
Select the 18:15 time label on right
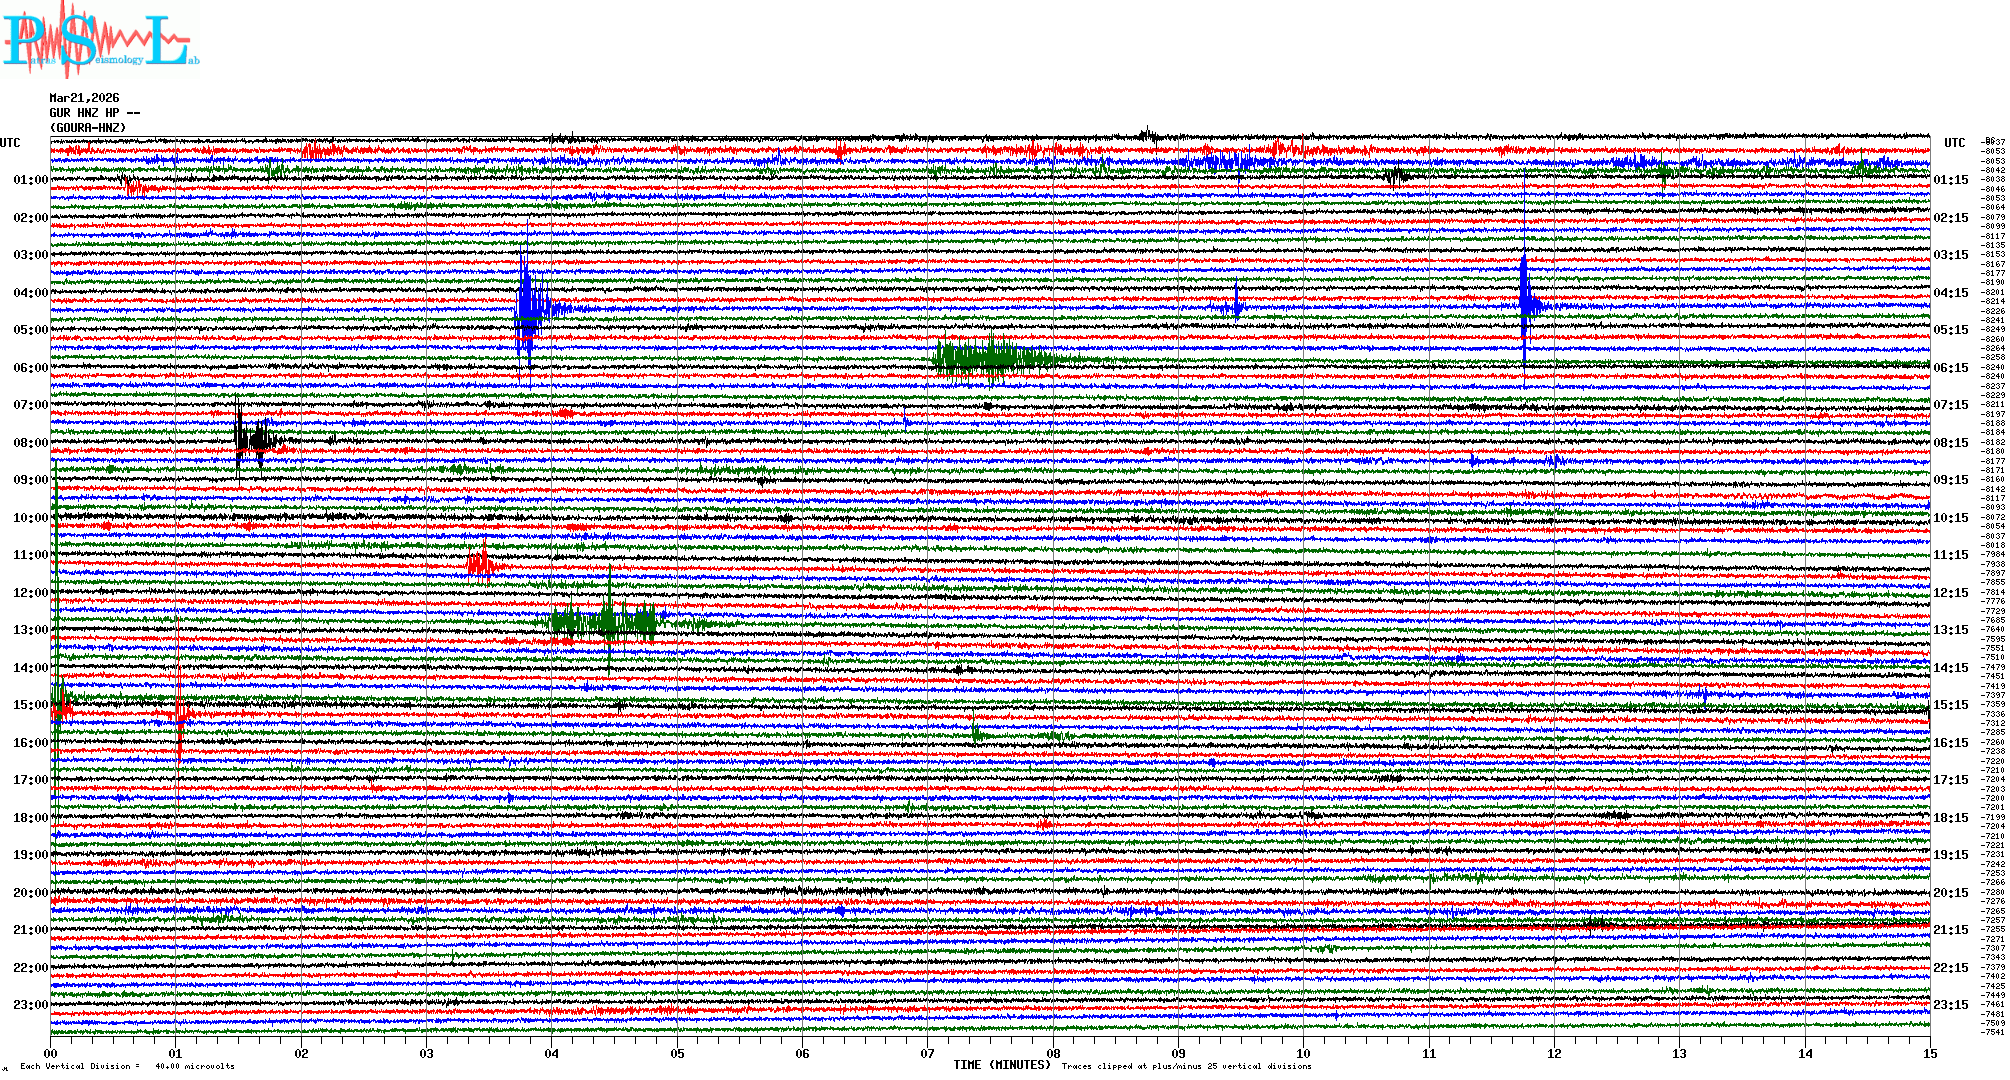[1950, 818]
